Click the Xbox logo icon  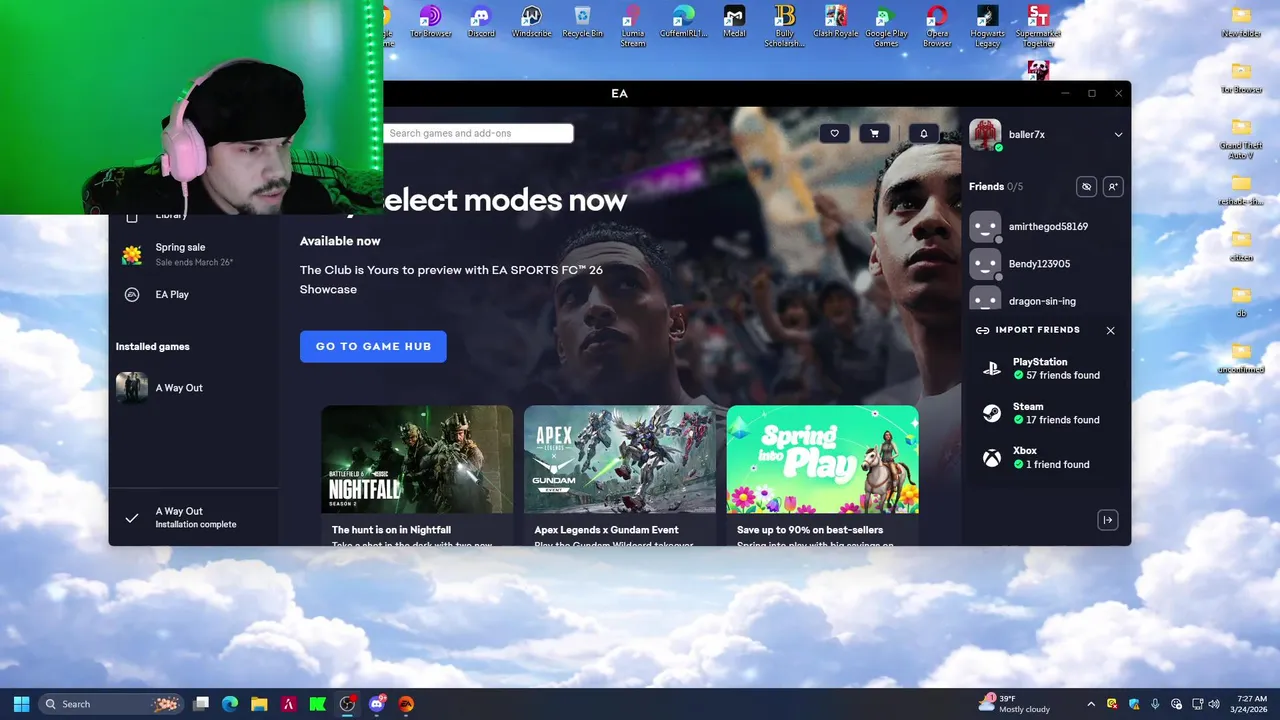click(x=991, y=458)
